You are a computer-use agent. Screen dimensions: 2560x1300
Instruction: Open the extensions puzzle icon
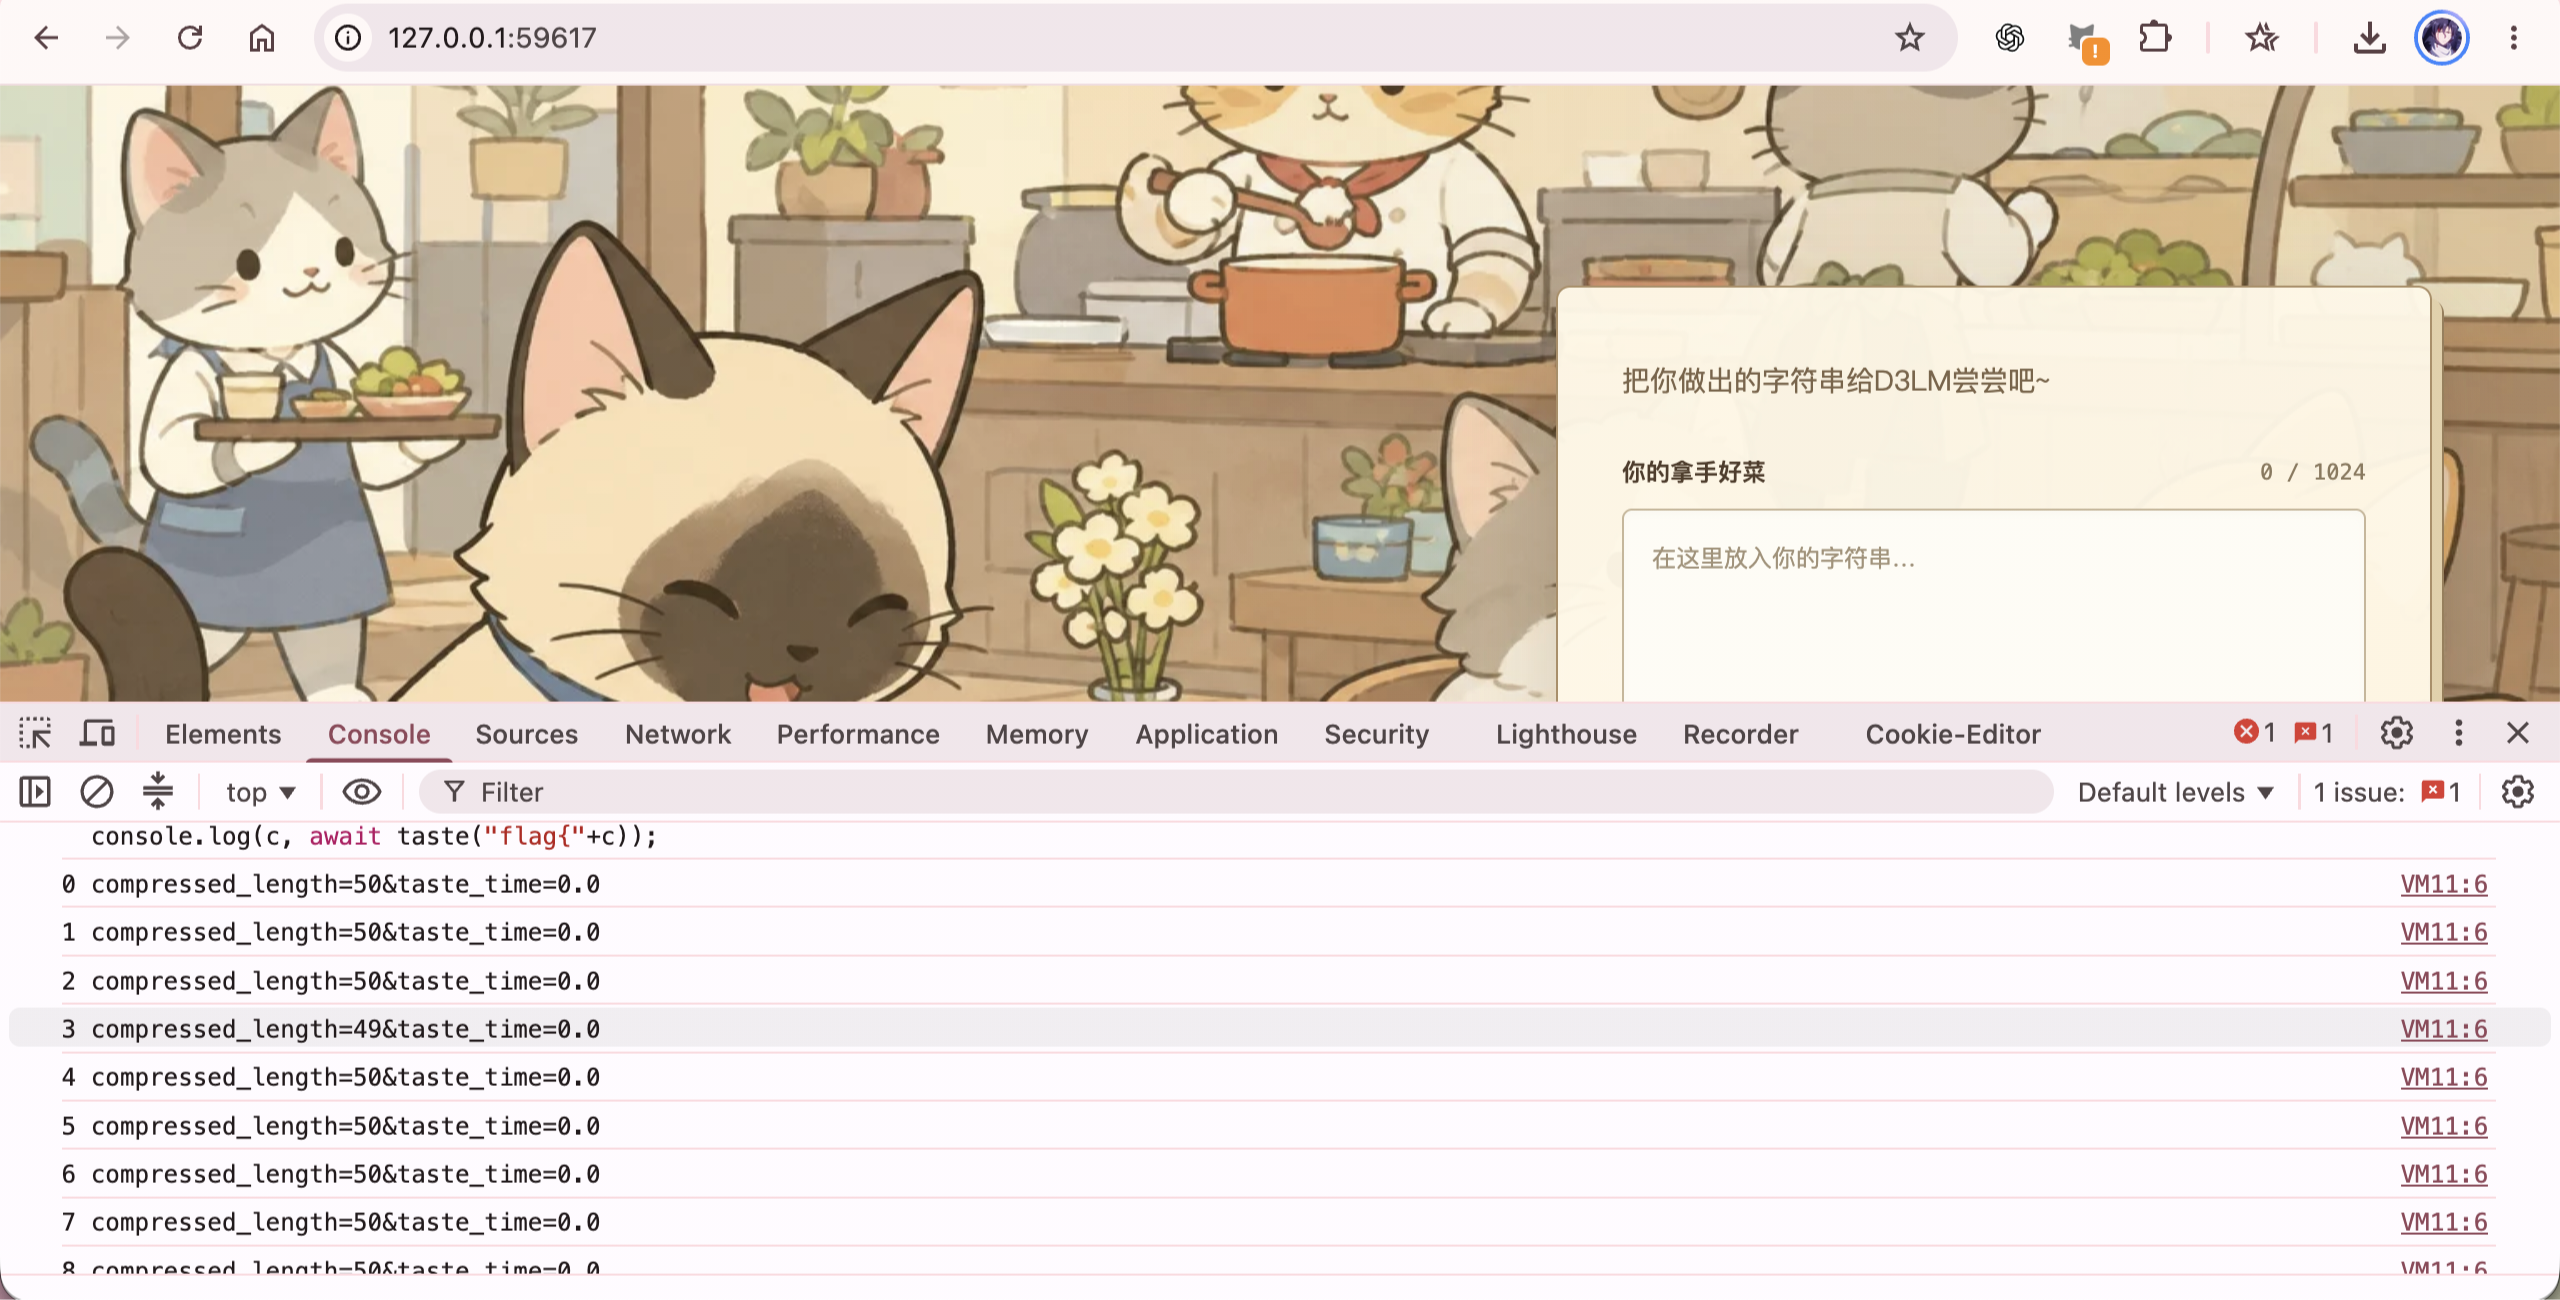pyautogui.click(x=2155, y=38)
